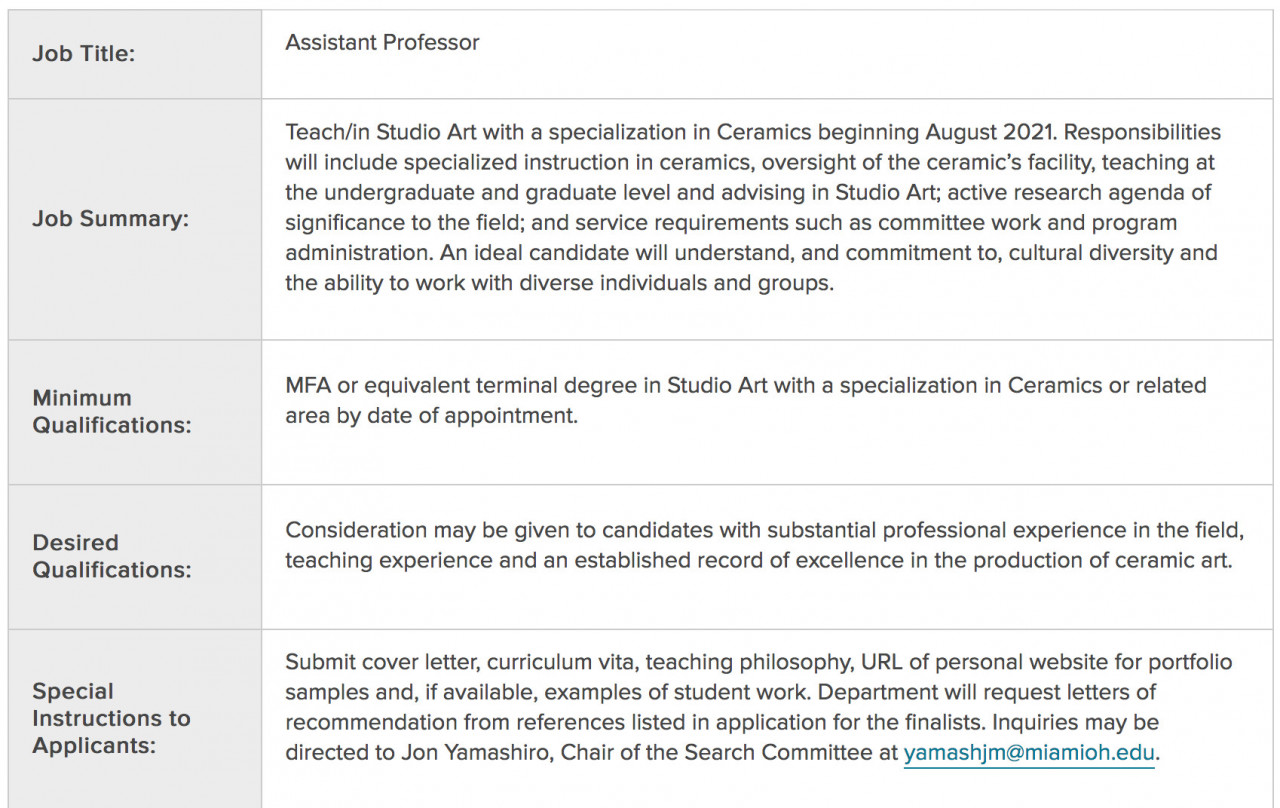Click the Desired Qualifications label

click(111, 556)
